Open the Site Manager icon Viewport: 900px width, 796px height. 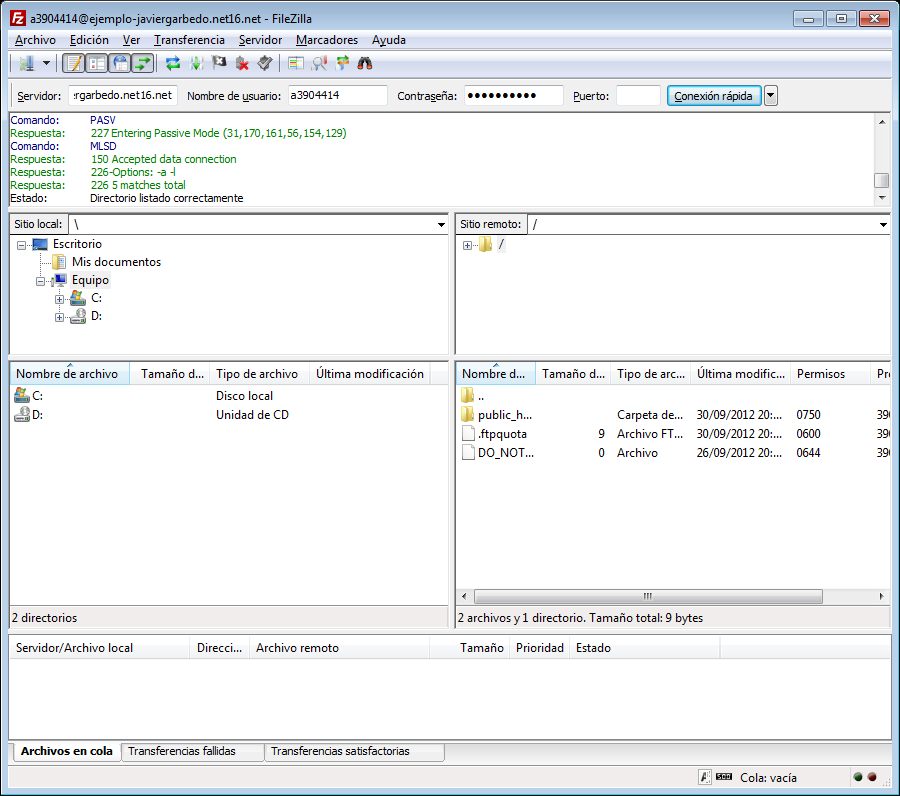[x=25, y=64]
